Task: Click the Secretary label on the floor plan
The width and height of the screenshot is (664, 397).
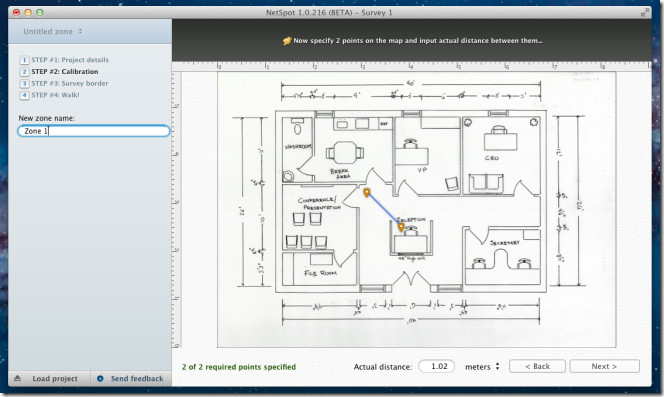Action: (504, 243)
